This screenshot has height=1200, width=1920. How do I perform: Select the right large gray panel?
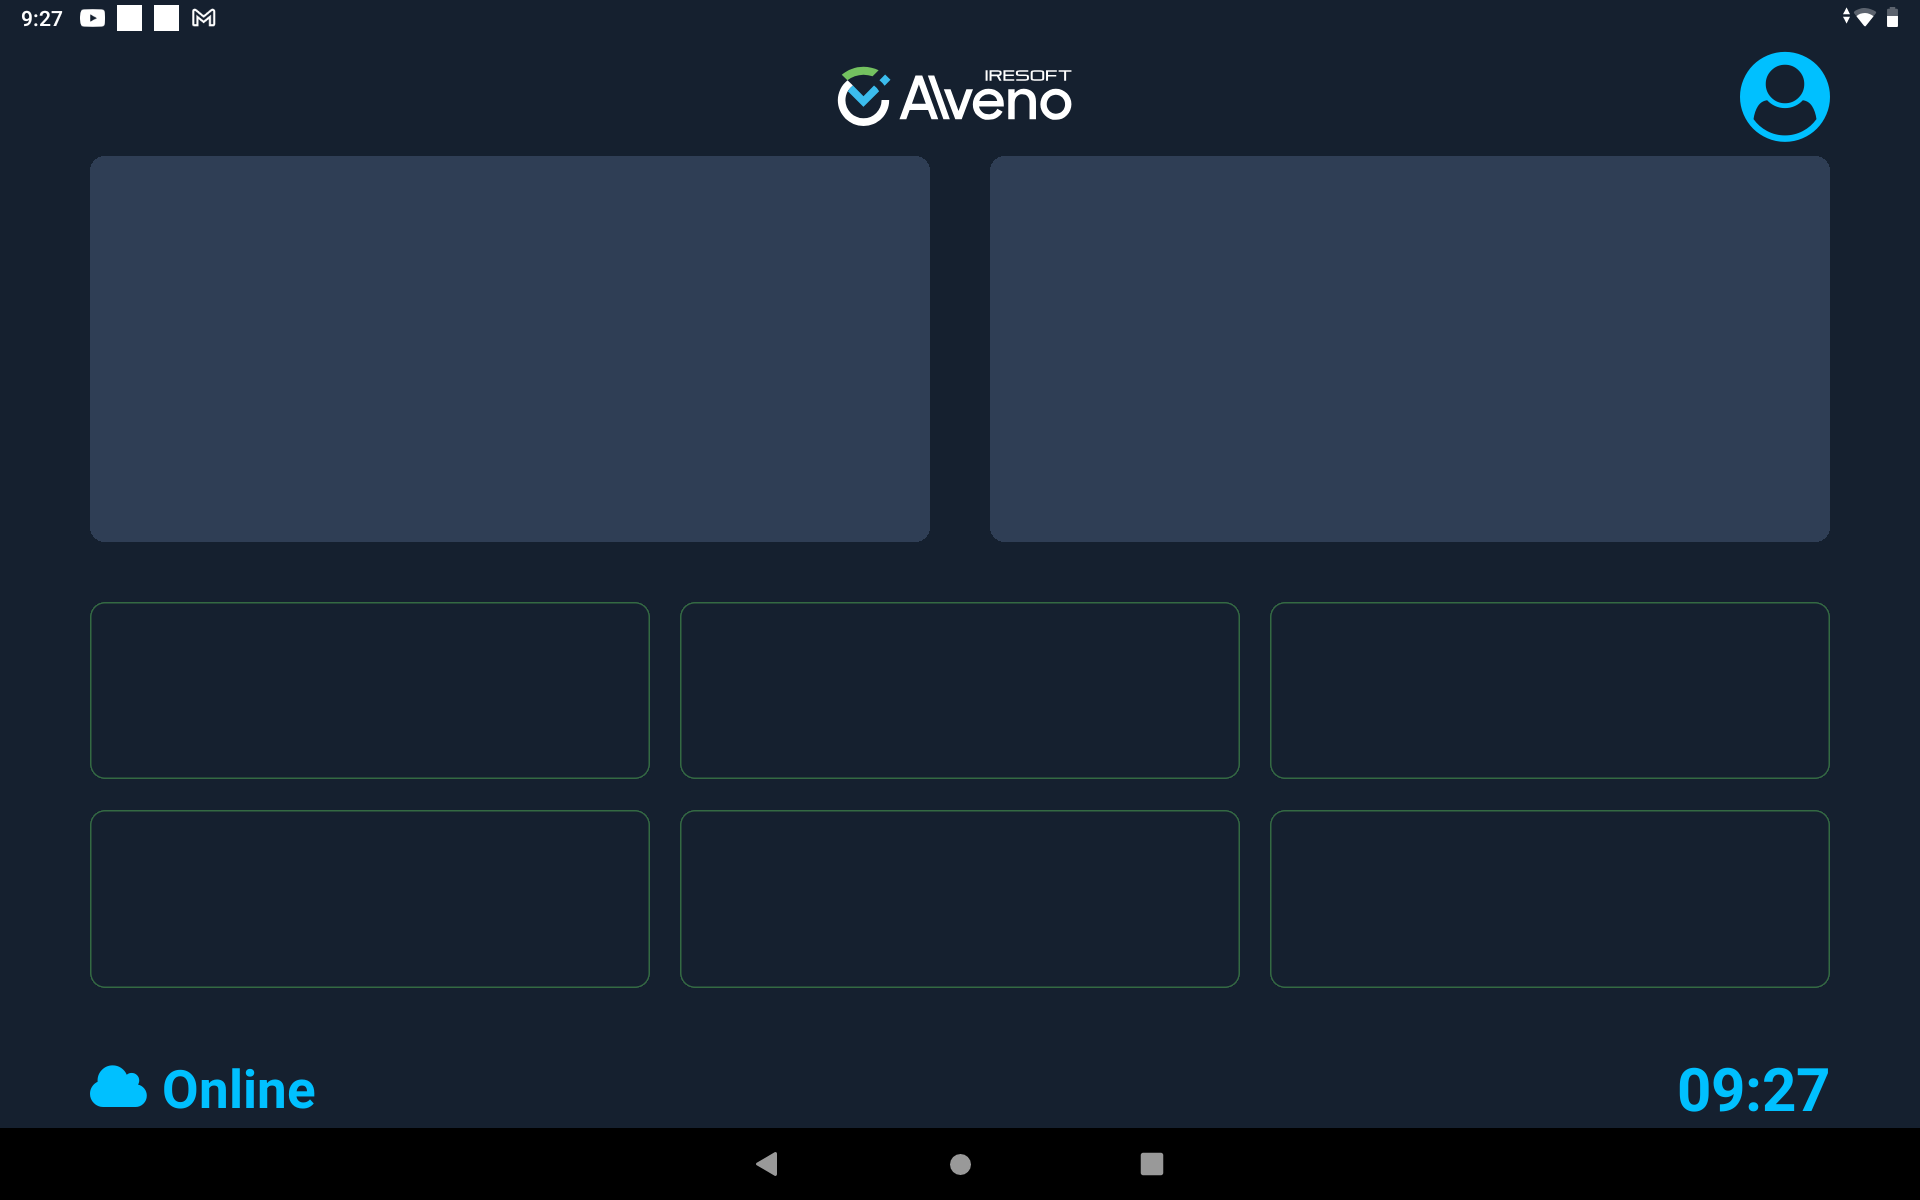click(1409, 349)
